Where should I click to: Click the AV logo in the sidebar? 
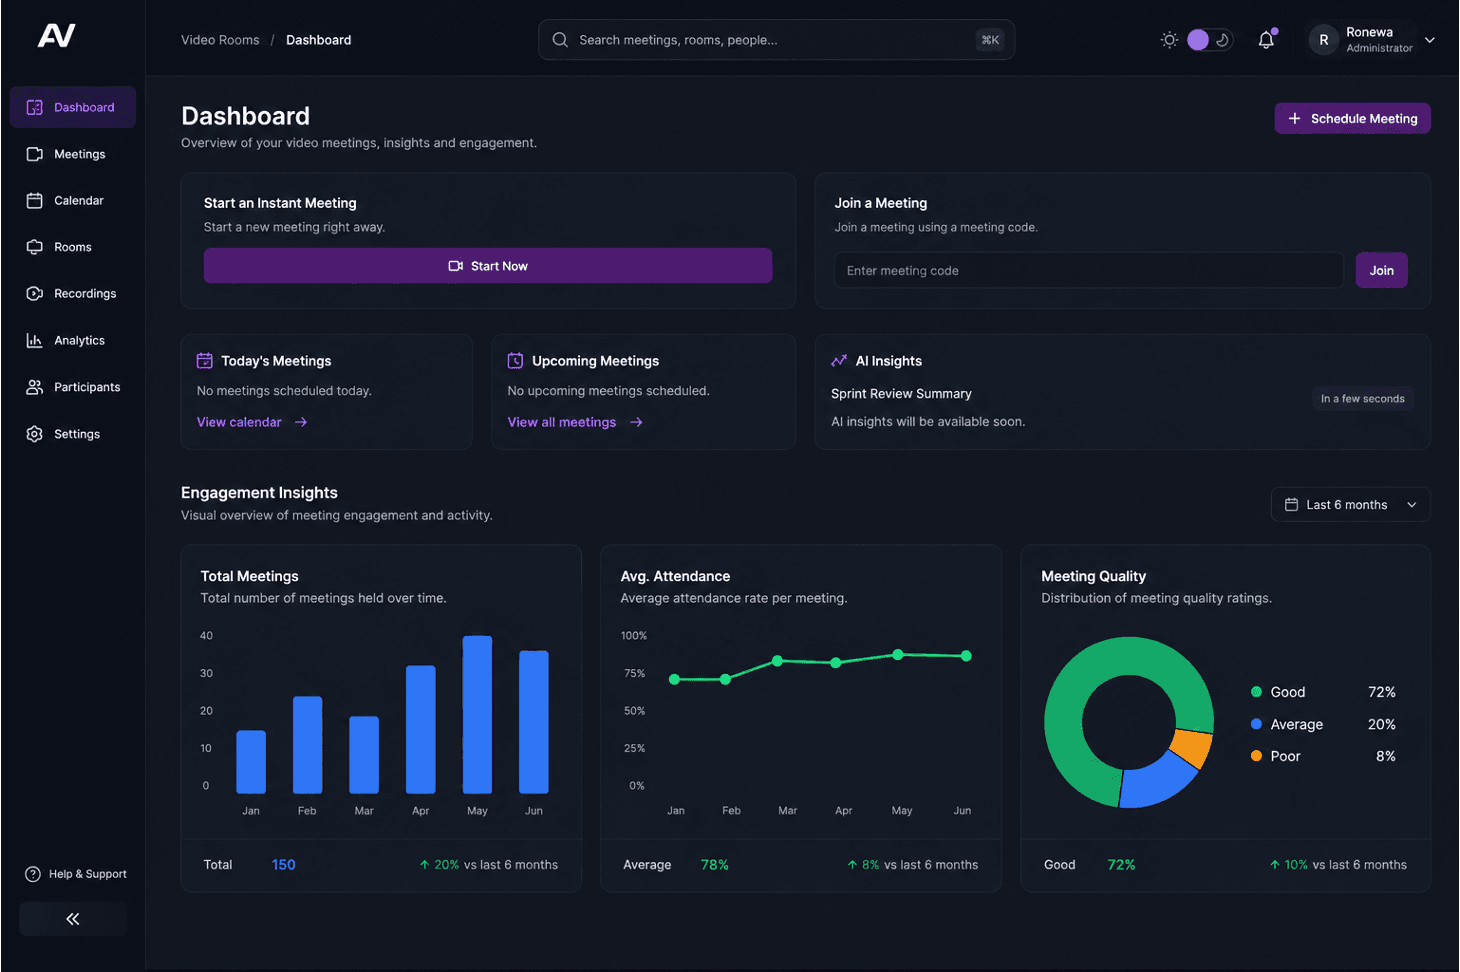[56, 36]
